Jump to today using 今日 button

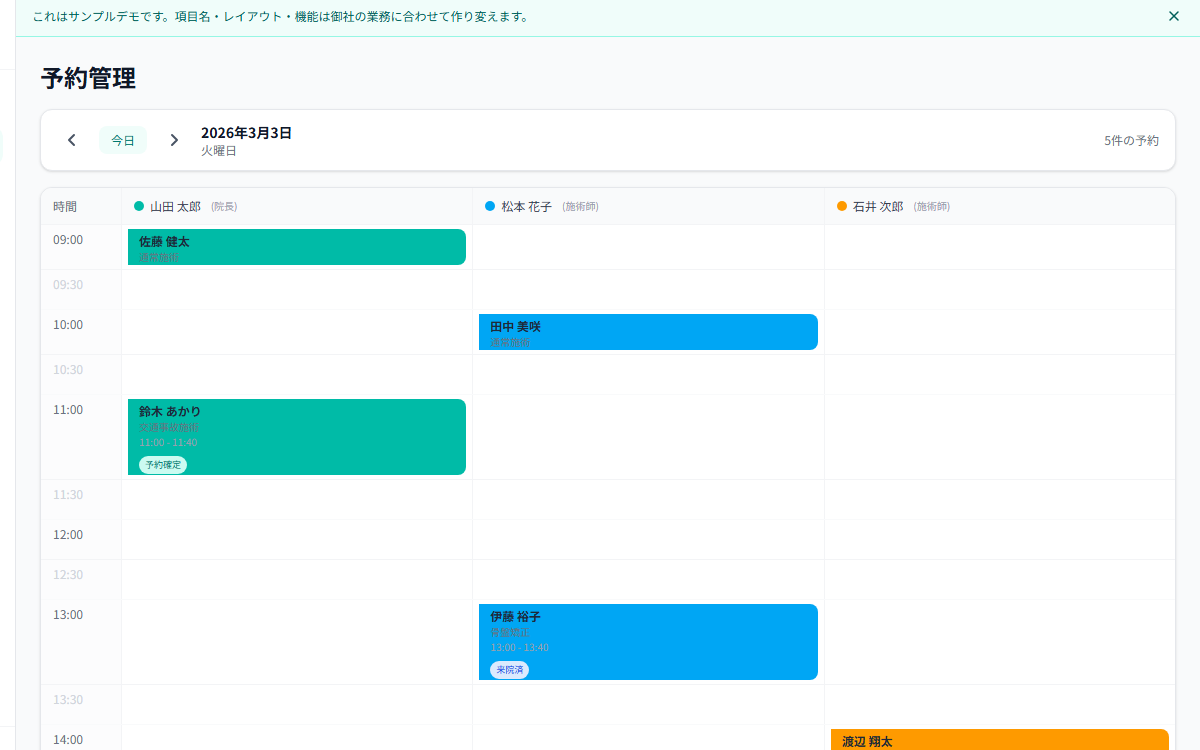(x=123, y=140)
